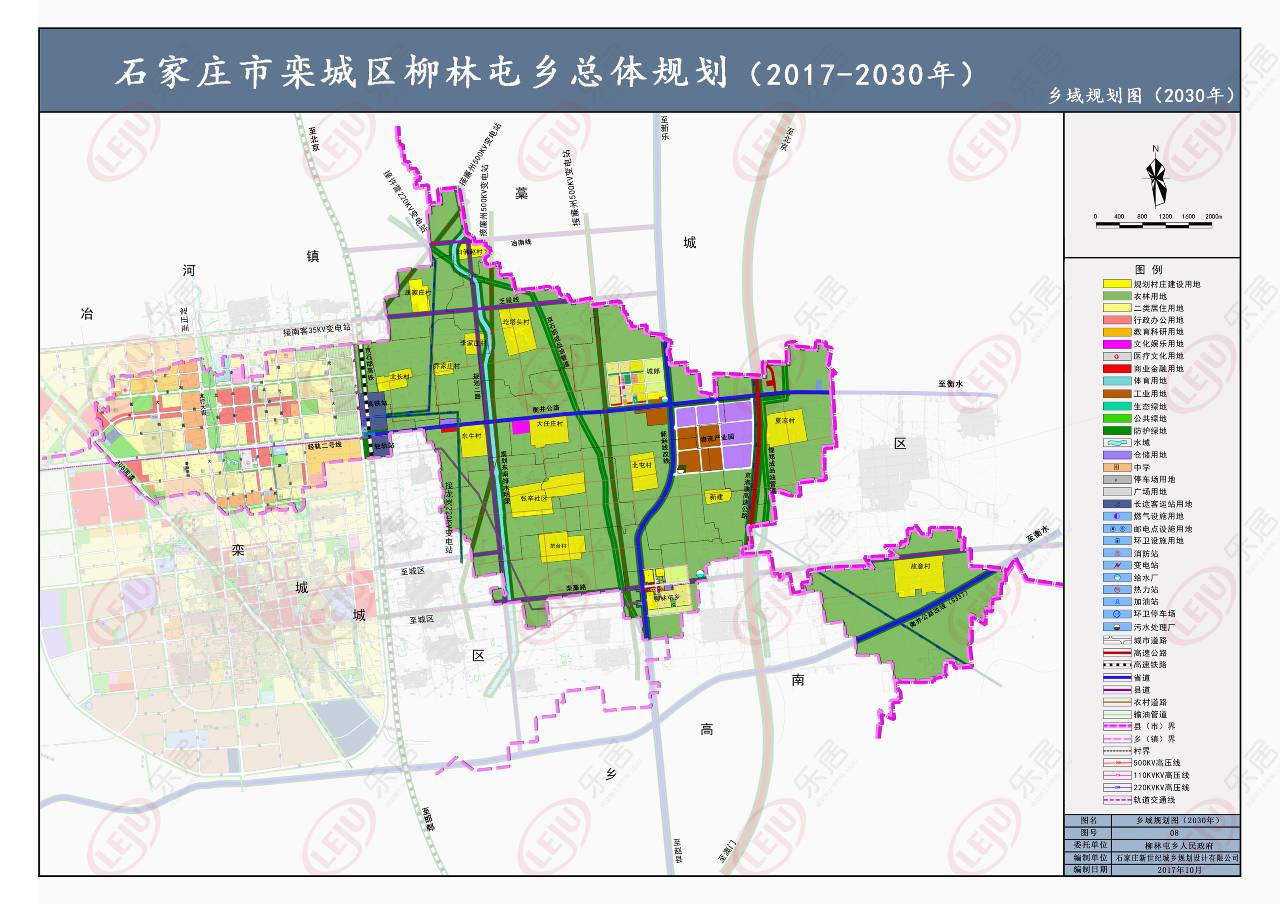Viewport: 1280px width, 904px height.
Task: Click the 220KV高压线 legend symbol
Action: [1117, 787]
